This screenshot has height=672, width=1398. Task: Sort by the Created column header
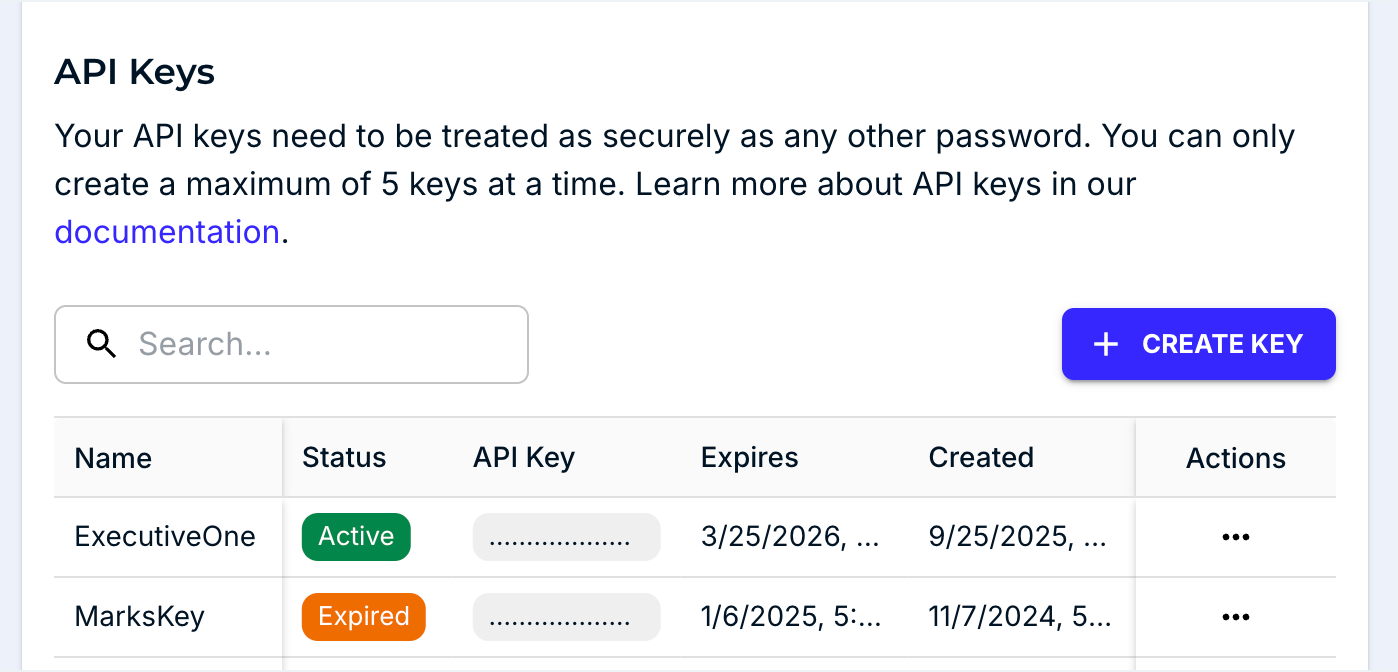point(981,458)
